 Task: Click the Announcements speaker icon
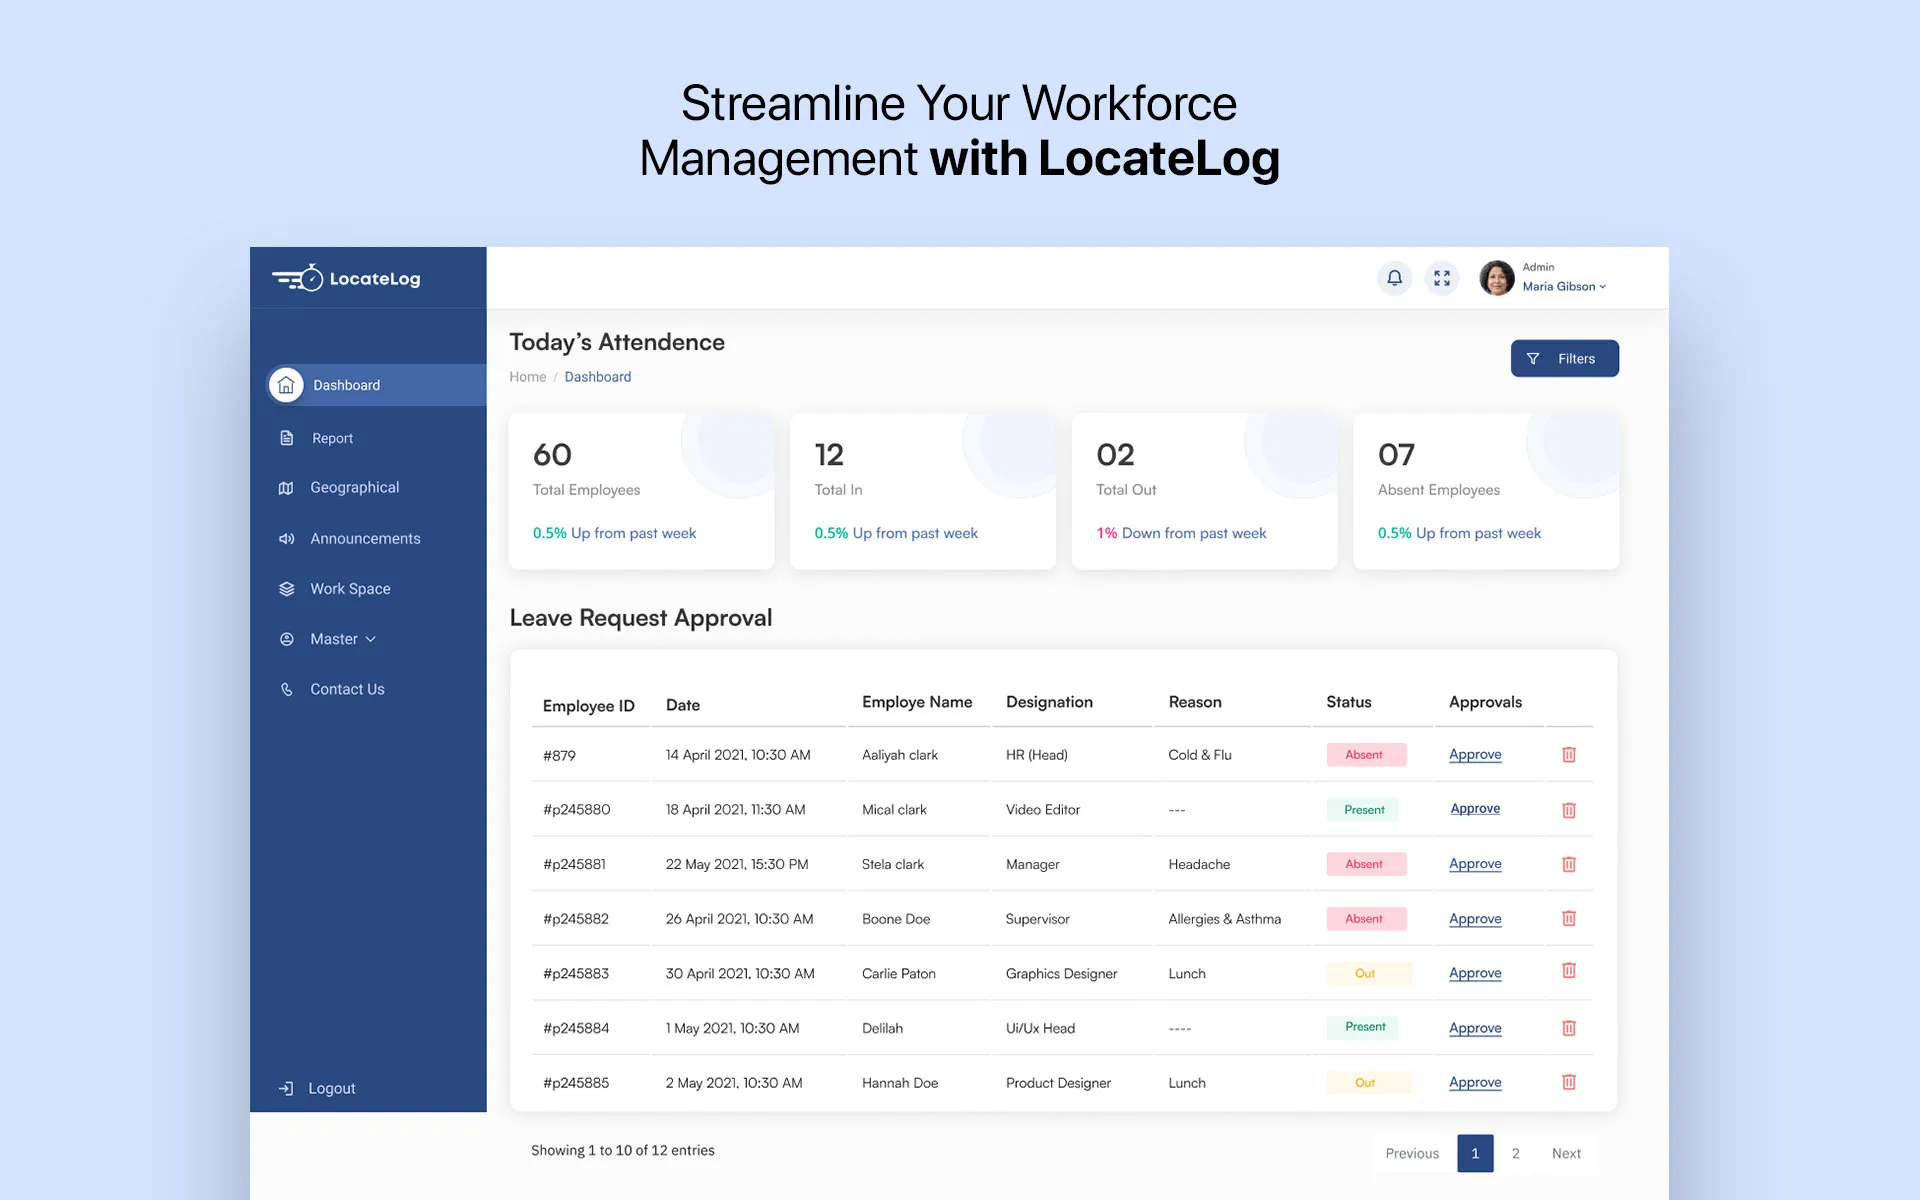pyautogui.click(x=286, y=539)
